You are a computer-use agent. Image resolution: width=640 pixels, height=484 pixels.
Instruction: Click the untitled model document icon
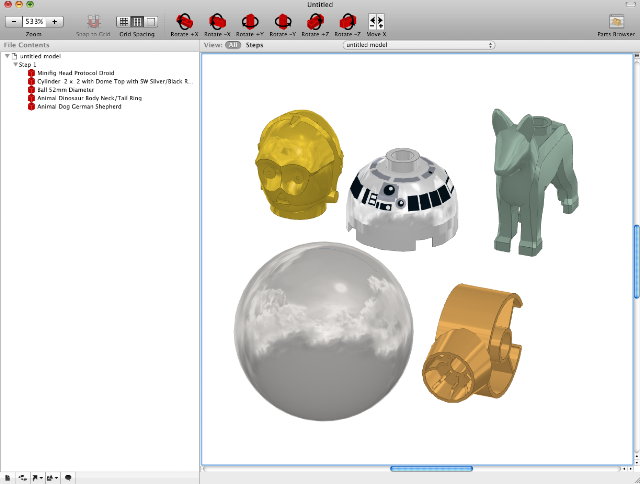pos(15,56)
